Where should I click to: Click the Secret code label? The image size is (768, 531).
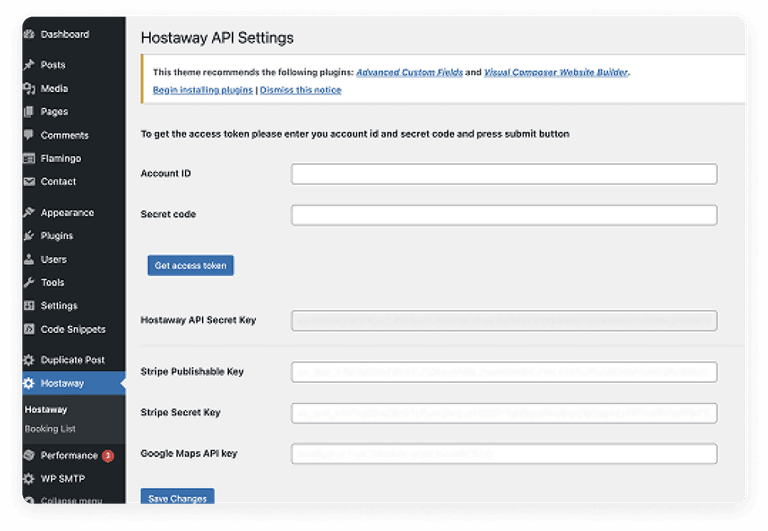(x=168, y=214)
